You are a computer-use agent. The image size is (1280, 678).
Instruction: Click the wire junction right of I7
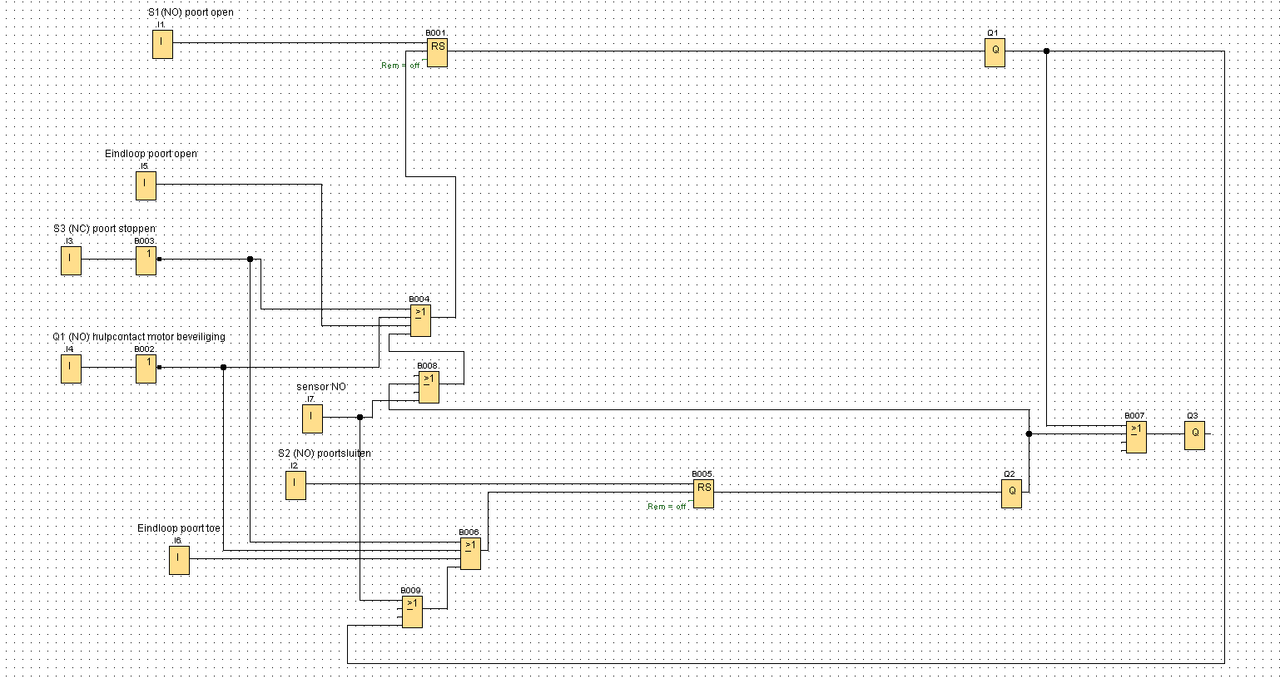(x=359, y=417)
